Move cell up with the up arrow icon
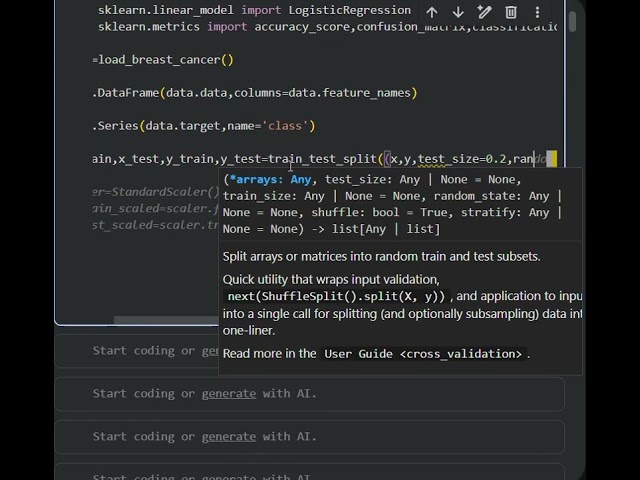Viewport: 640px width, 480px height. 432,12
